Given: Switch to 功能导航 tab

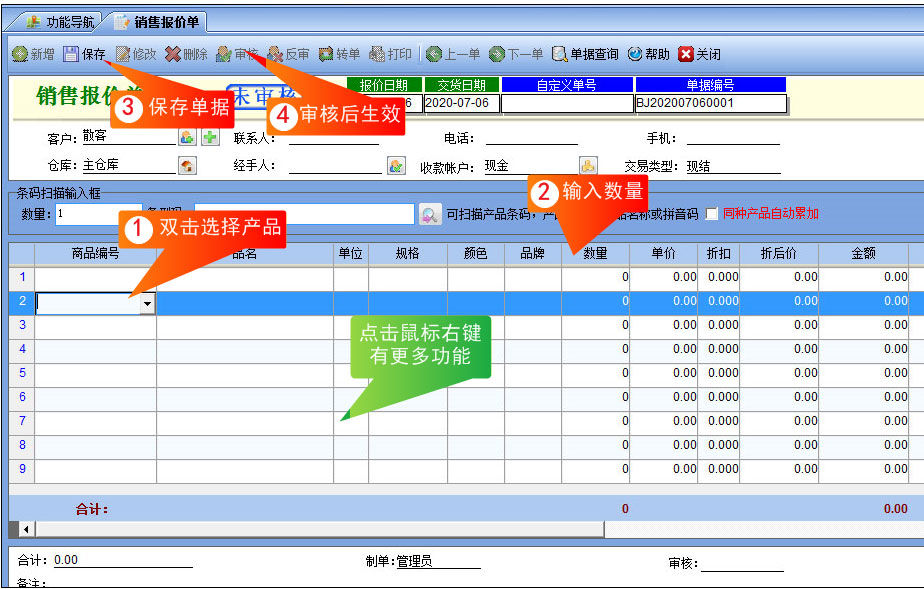Looking at the screenshot, I should [61, 22].
